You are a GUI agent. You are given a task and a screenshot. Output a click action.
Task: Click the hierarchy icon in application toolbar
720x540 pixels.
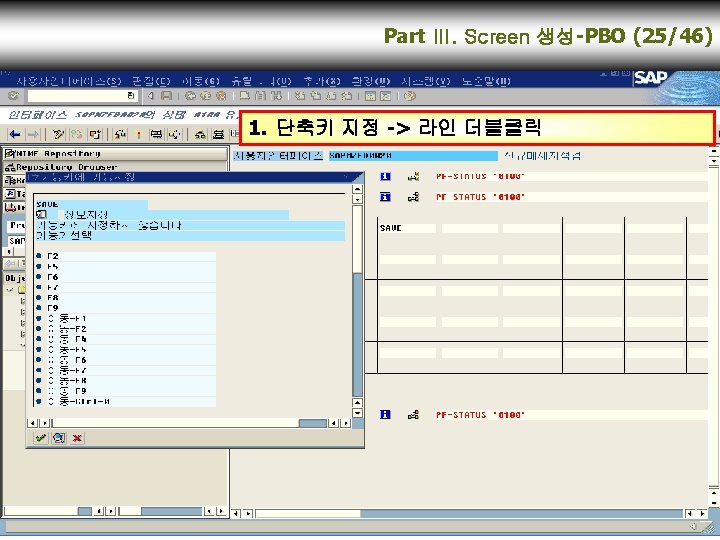[201, 135]
